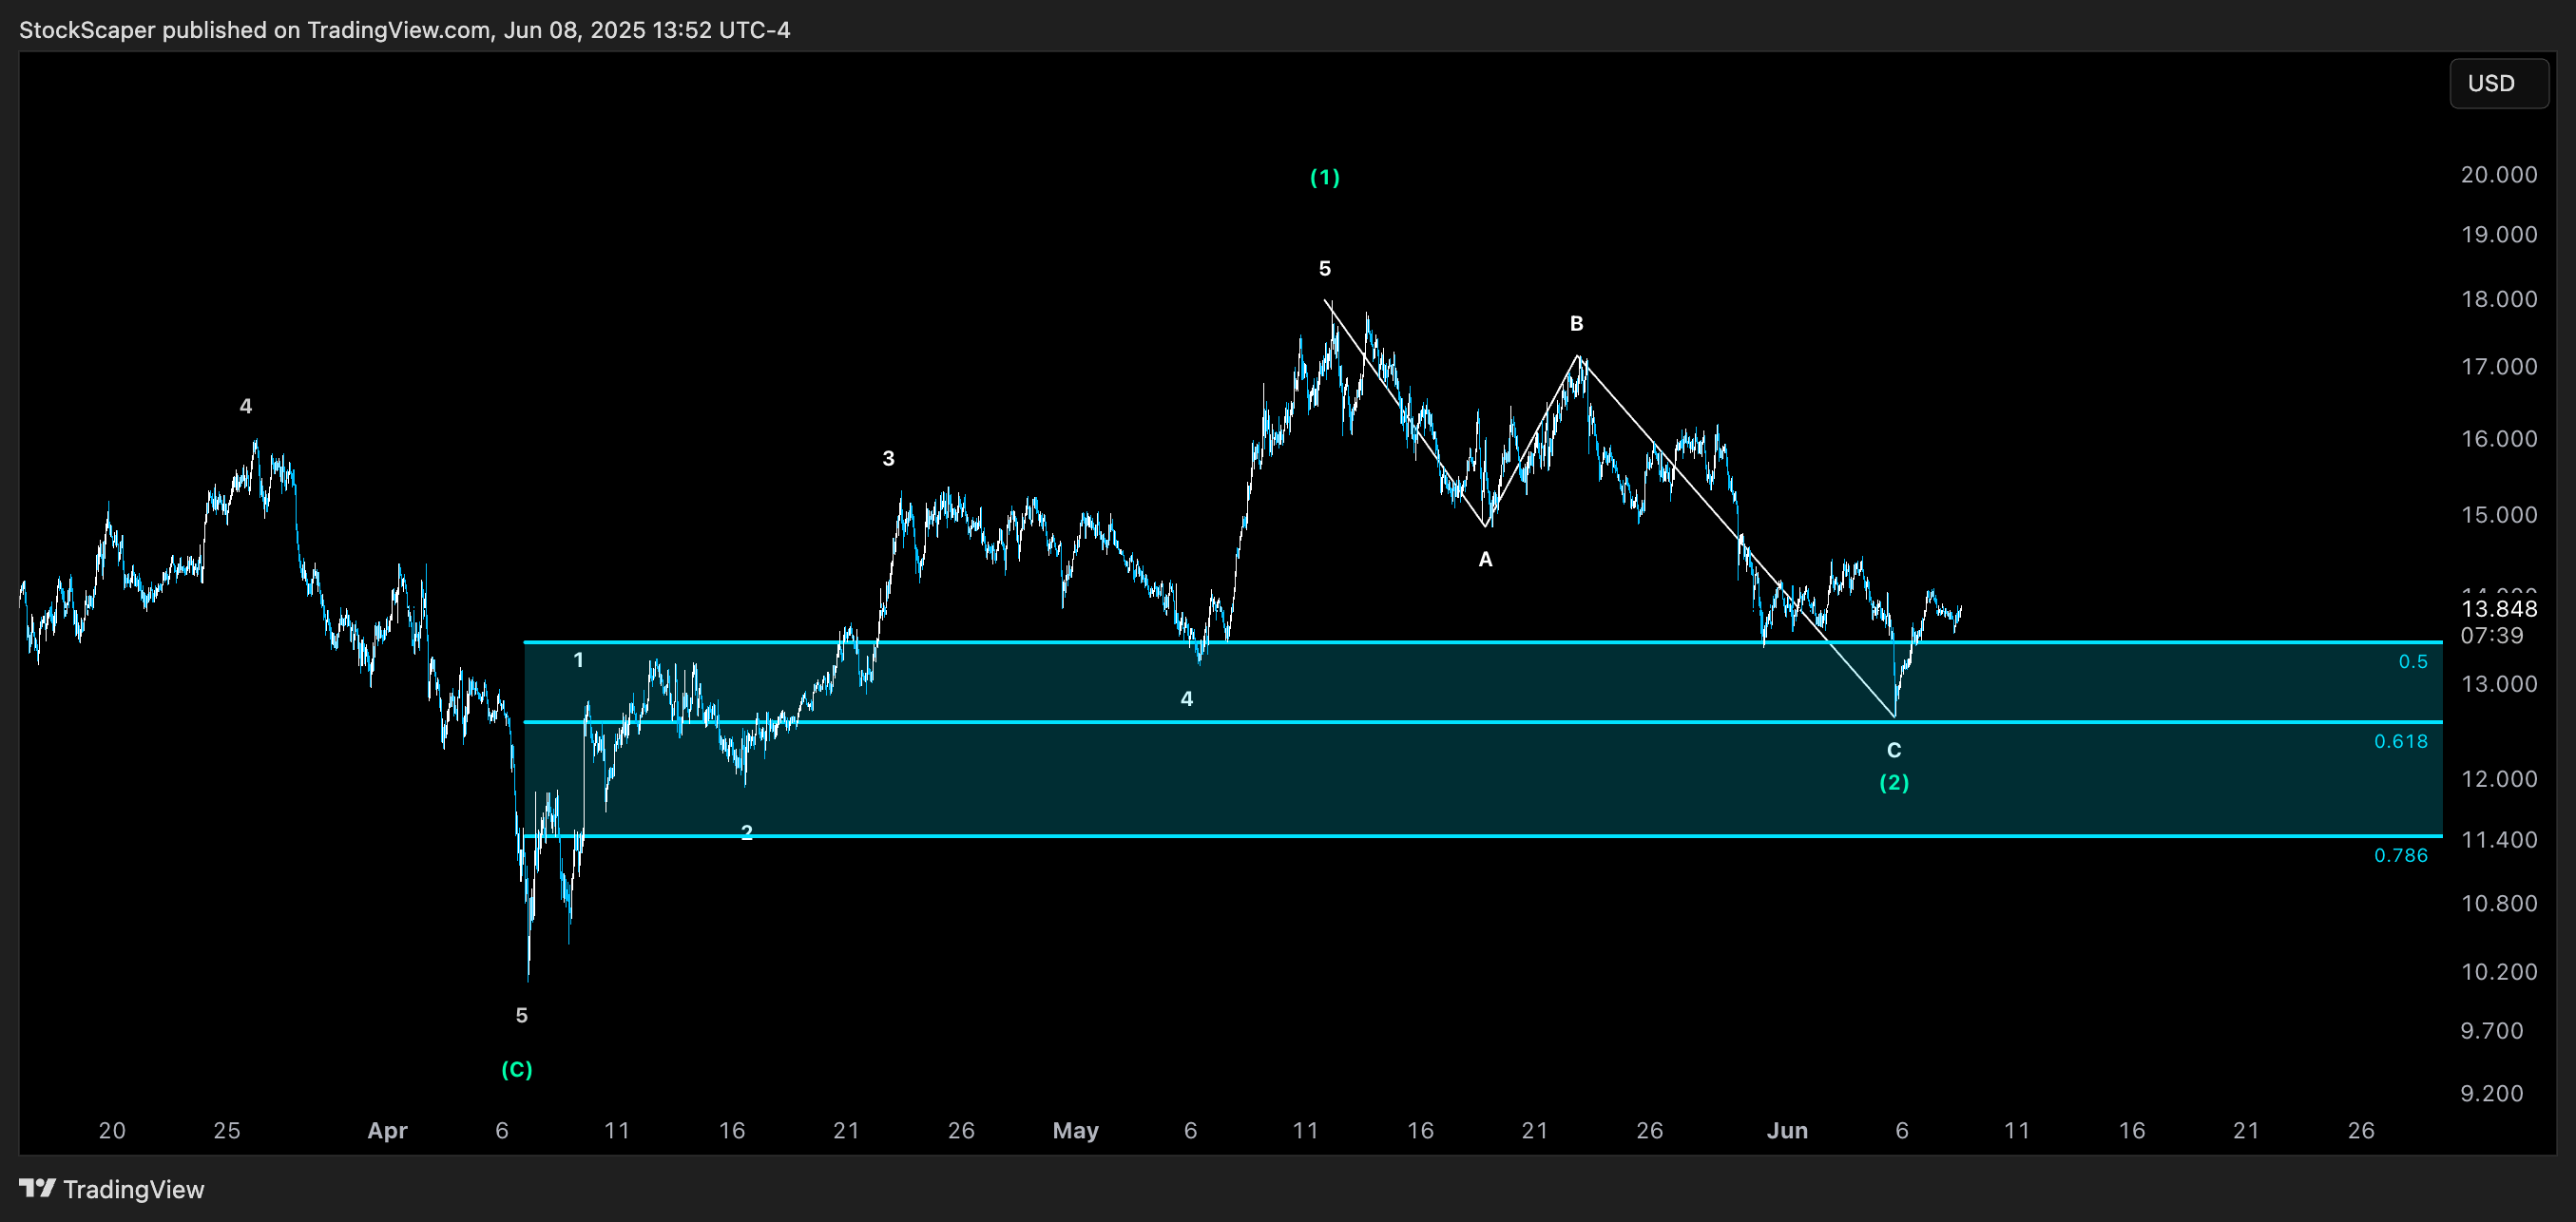The image size is (2576, 1222).
Task: Click the 15.000 price axis label
Action: click(2499, 515)
